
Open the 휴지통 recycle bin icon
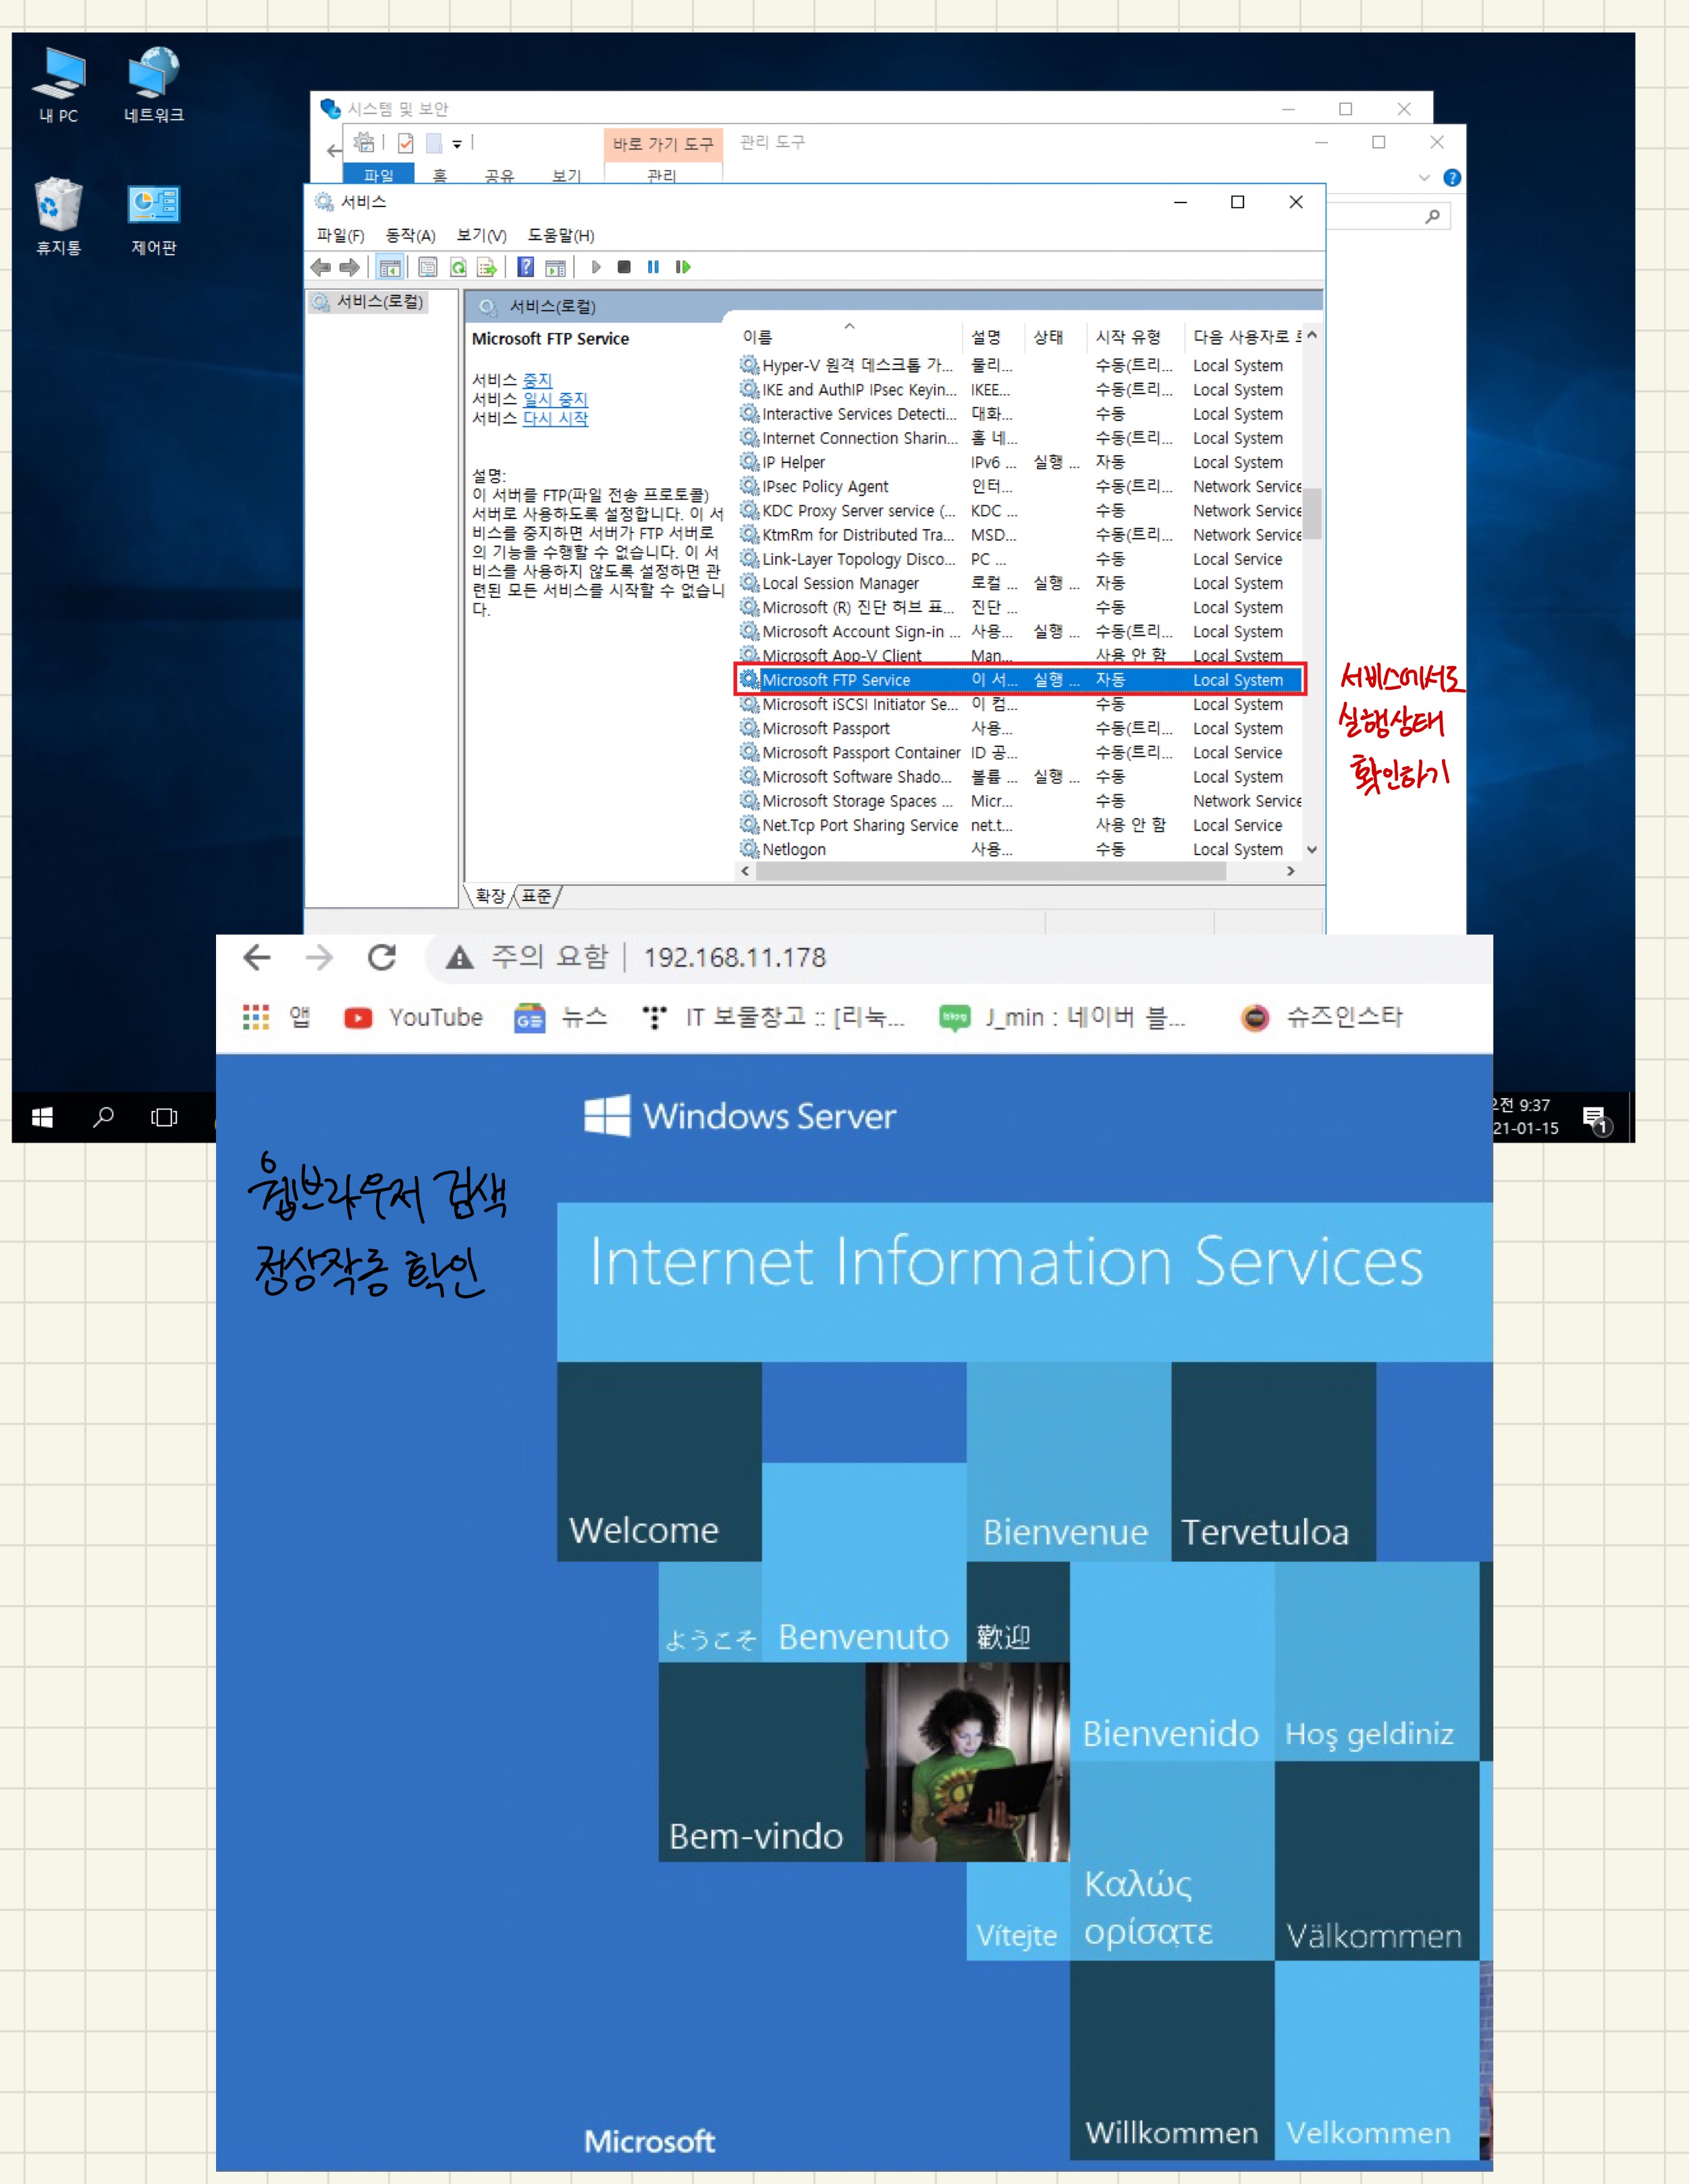[59, 216]
